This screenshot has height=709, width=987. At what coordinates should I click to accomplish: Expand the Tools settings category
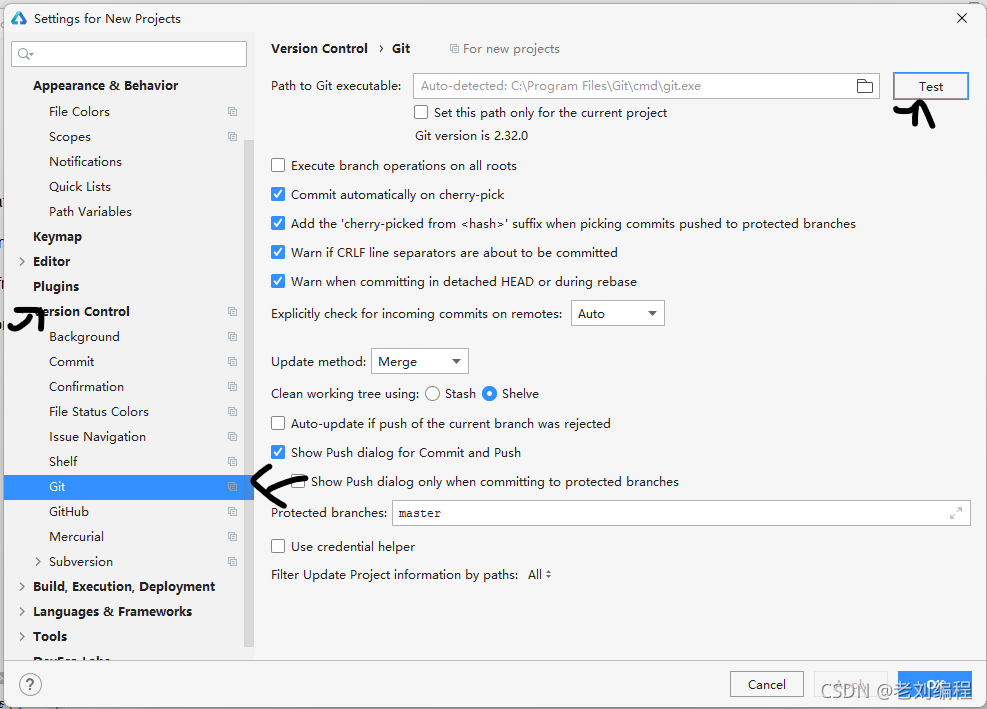(22, 637)
